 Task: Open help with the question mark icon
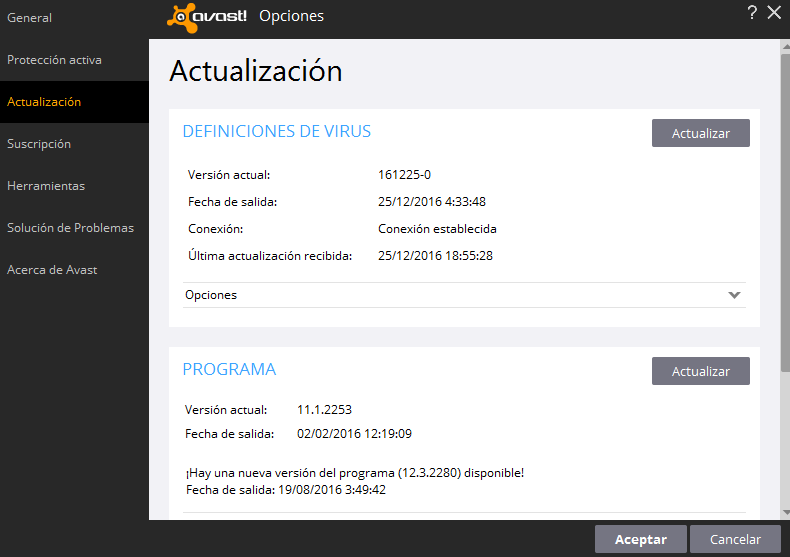(752, 13)
